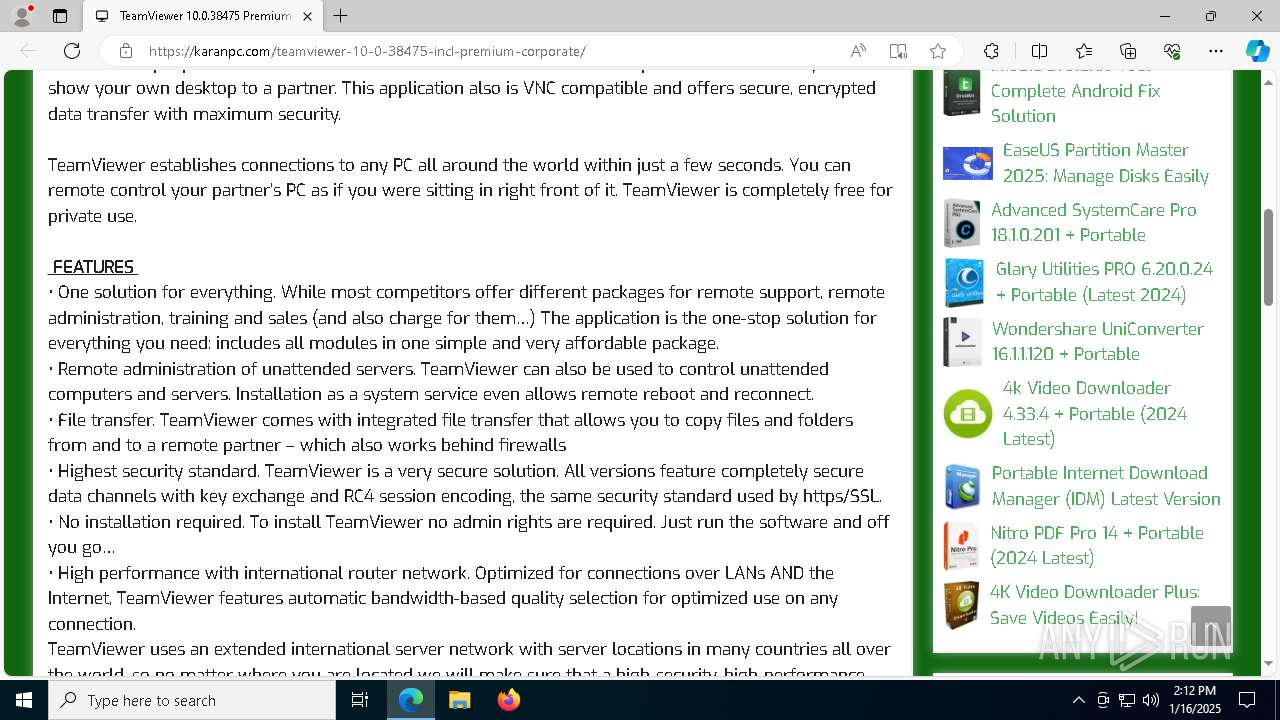The width and height of the screenshot is (1280, 720).
Task: Click the Nitro Pro box thumbnail
Action: 961,545
